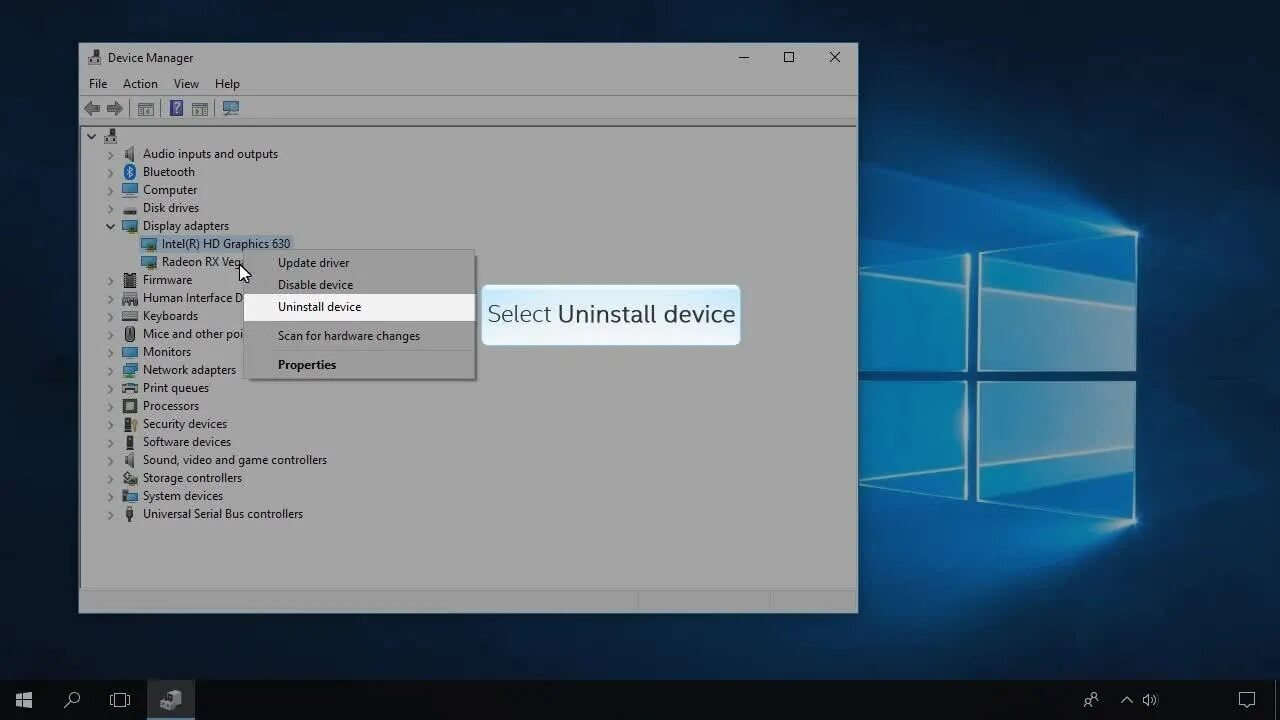Collapse the Display adapters category

pyautogui.click(x=111, y=226)
